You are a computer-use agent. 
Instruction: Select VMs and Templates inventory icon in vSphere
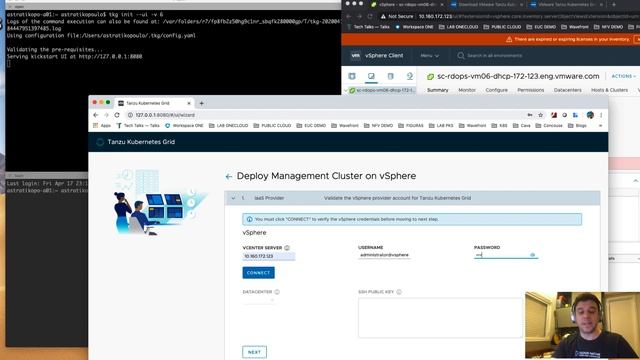[371, 76]
